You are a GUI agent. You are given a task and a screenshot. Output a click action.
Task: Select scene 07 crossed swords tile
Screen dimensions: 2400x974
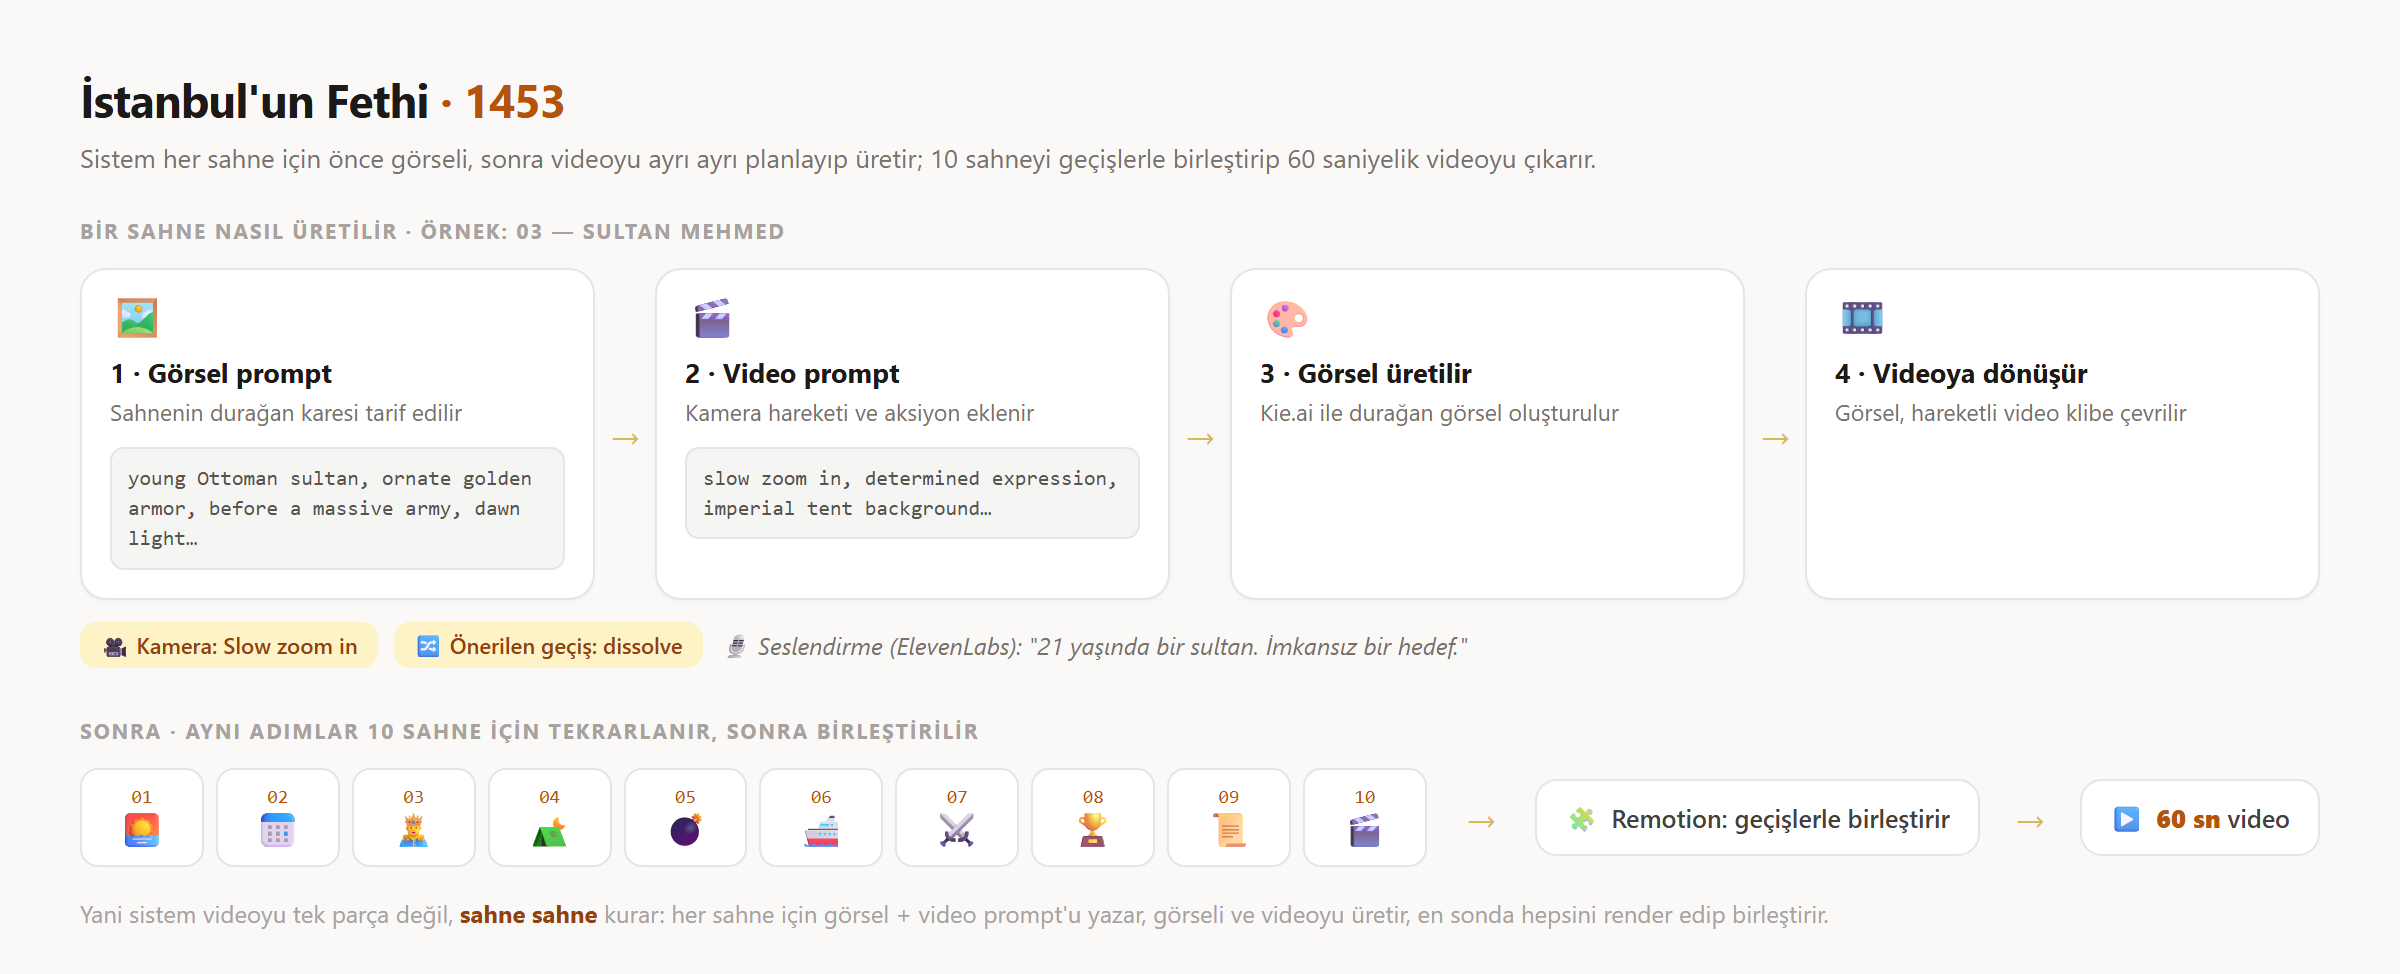957,817
